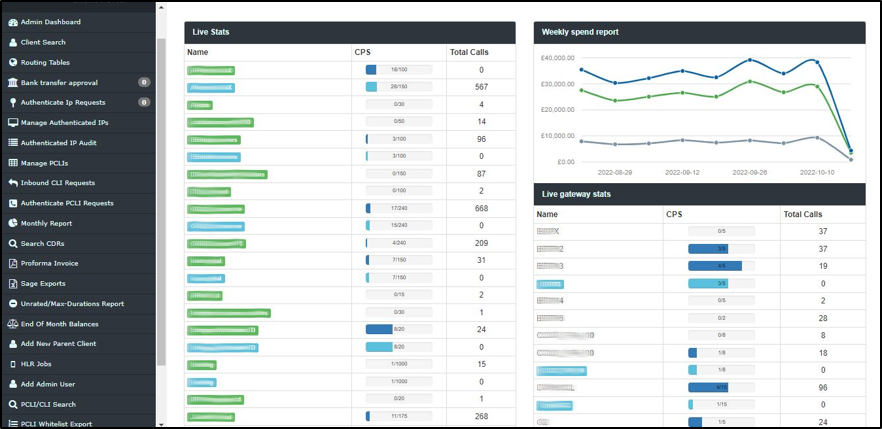Click the Manage Authenticated IPs monitor icon

[13, 122]
